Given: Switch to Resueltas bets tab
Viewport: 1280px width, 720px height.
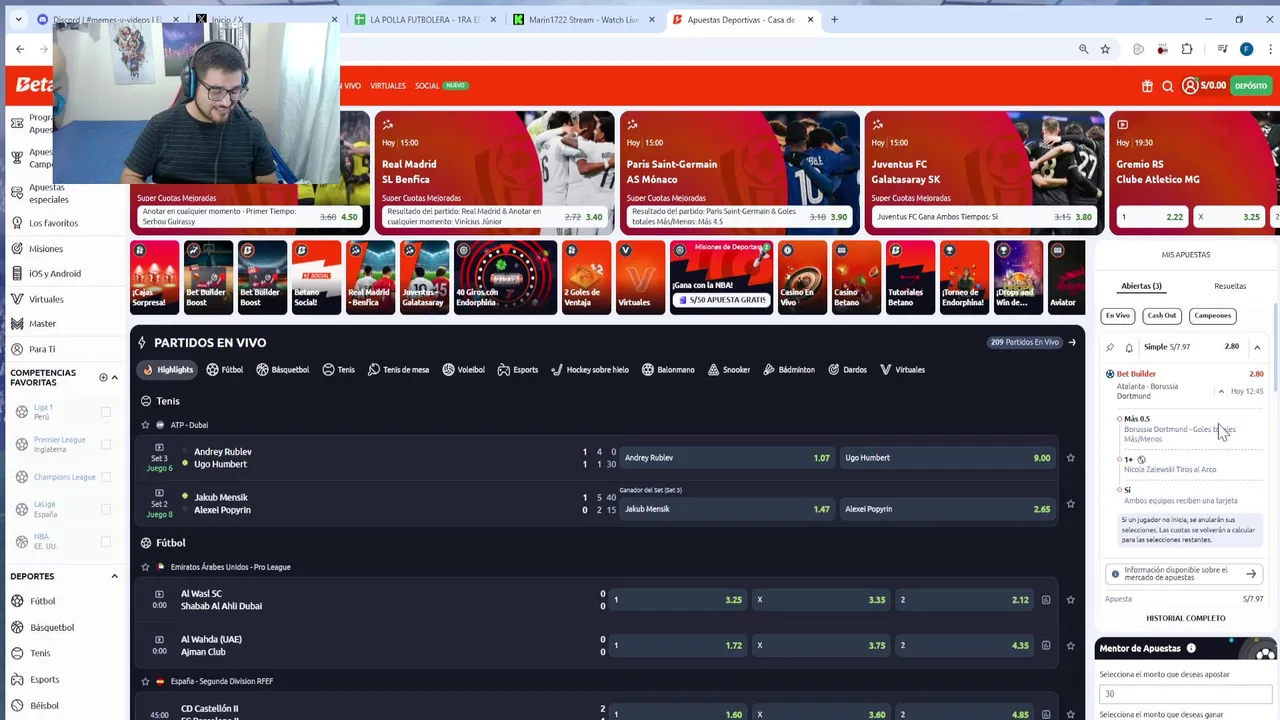Looking at the screenshot, I should pos(1230,286).
